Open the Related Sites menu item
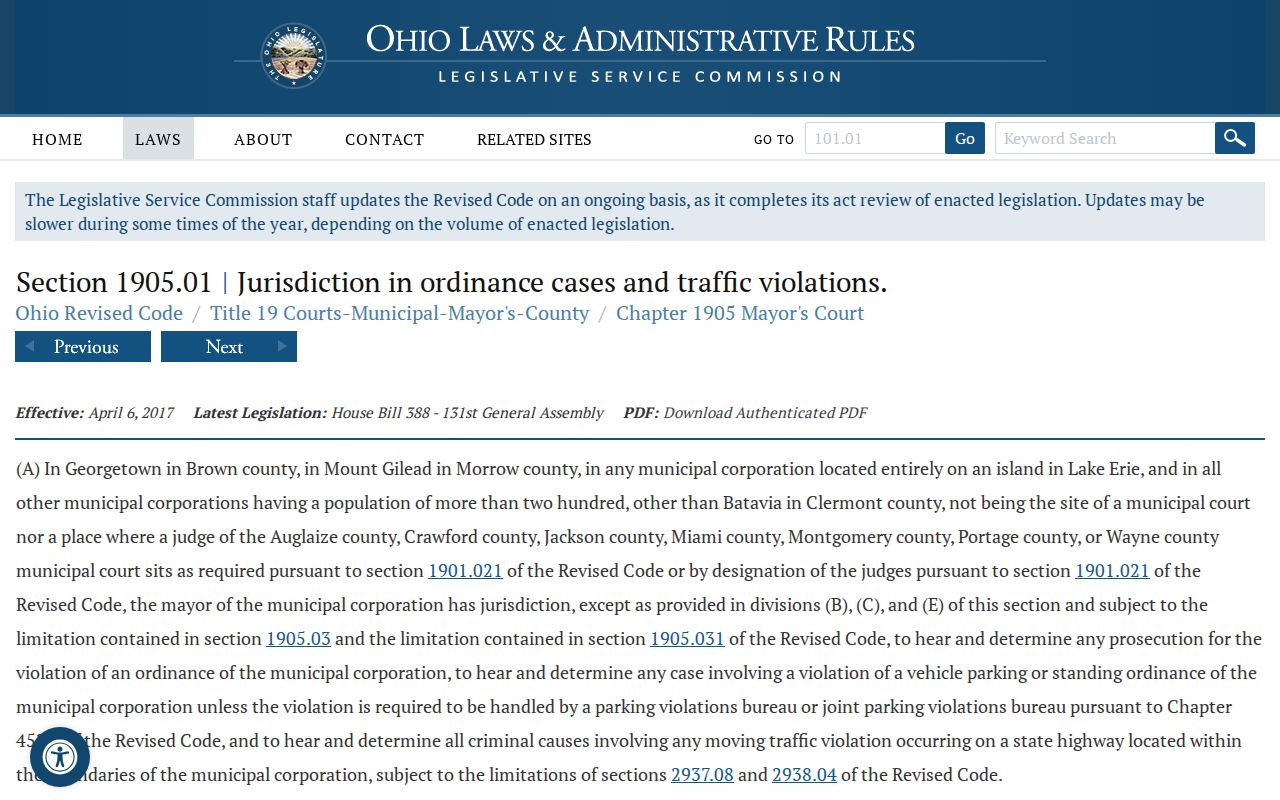 coord(534,139)
